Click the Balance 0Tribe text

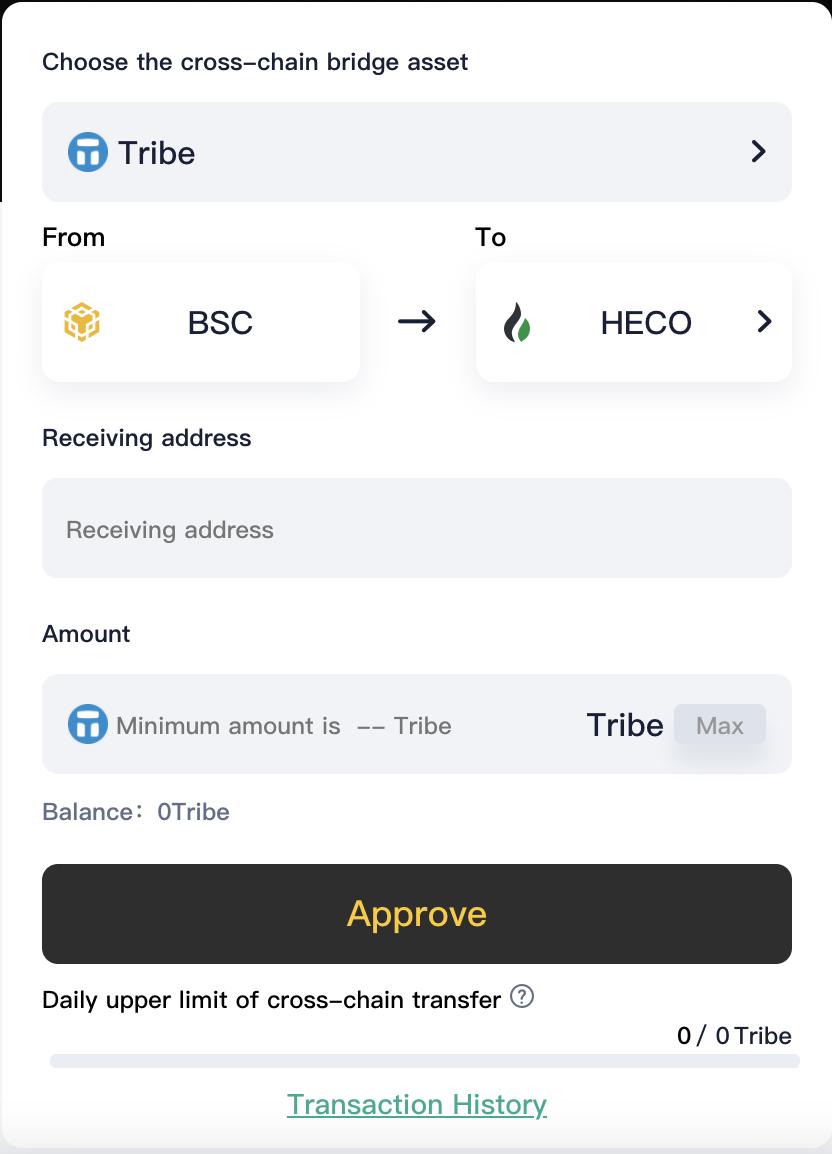(x=136, y=812)
